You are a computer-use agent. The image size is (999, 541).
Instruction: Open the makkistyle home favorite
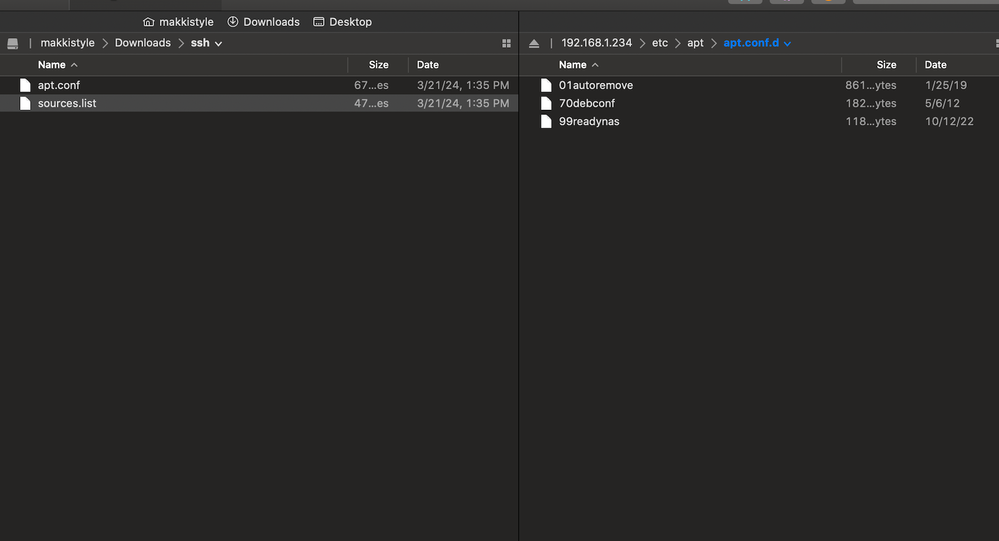click(178, 22)
